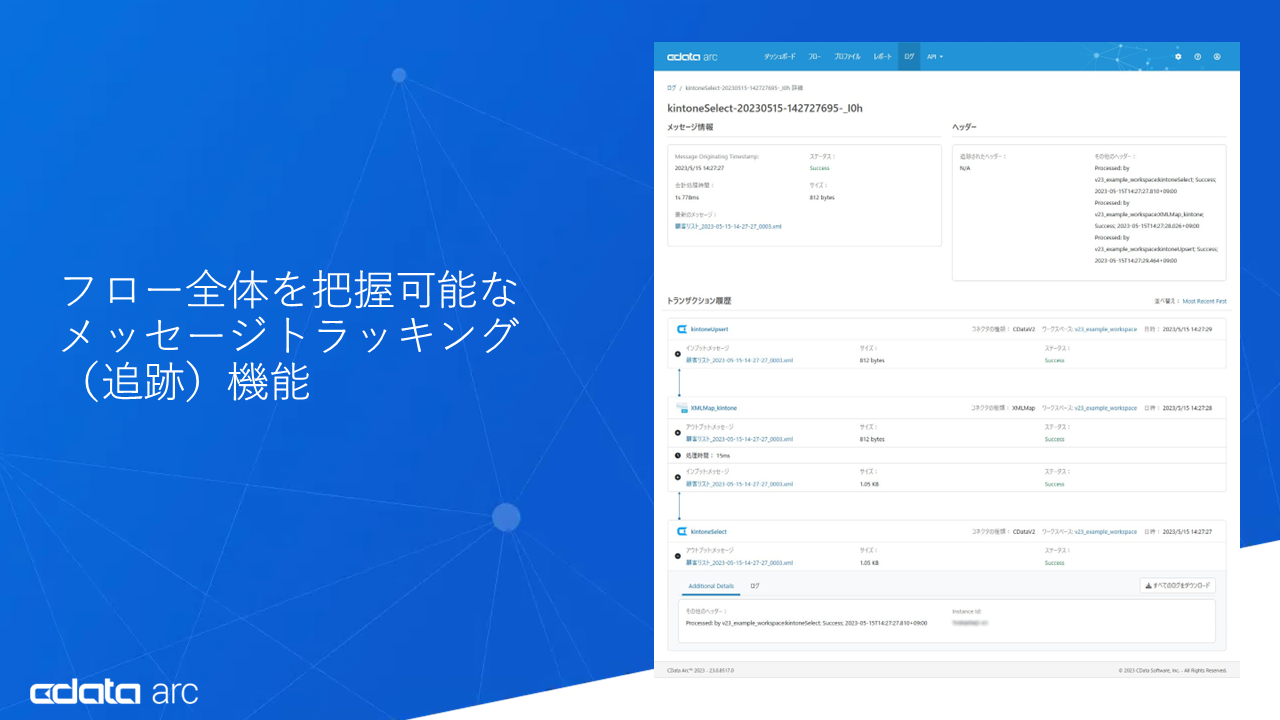This screenshot has height=720, width=1280.
Task: Click the CData Arc logo in the header
Action: click(x=692, y=56)
